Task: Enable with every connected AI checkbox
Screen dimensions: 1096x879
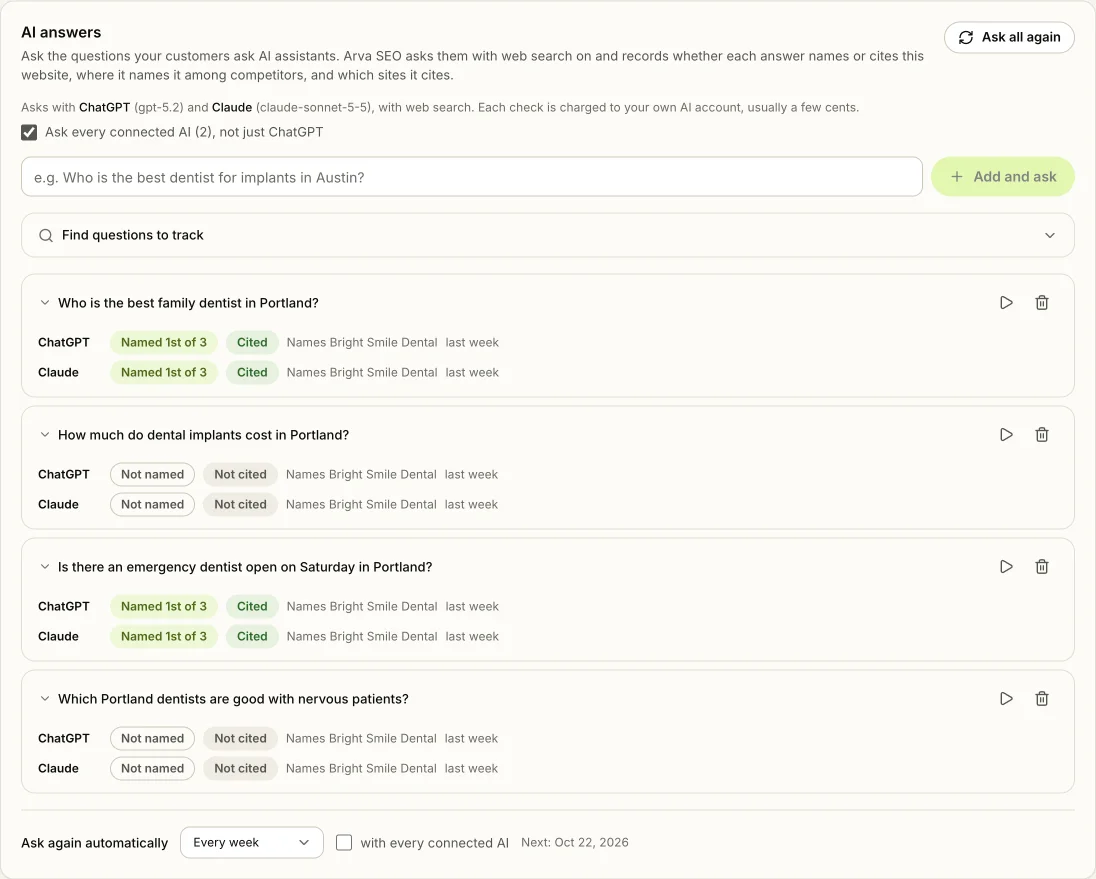Action: pos(344,843)
